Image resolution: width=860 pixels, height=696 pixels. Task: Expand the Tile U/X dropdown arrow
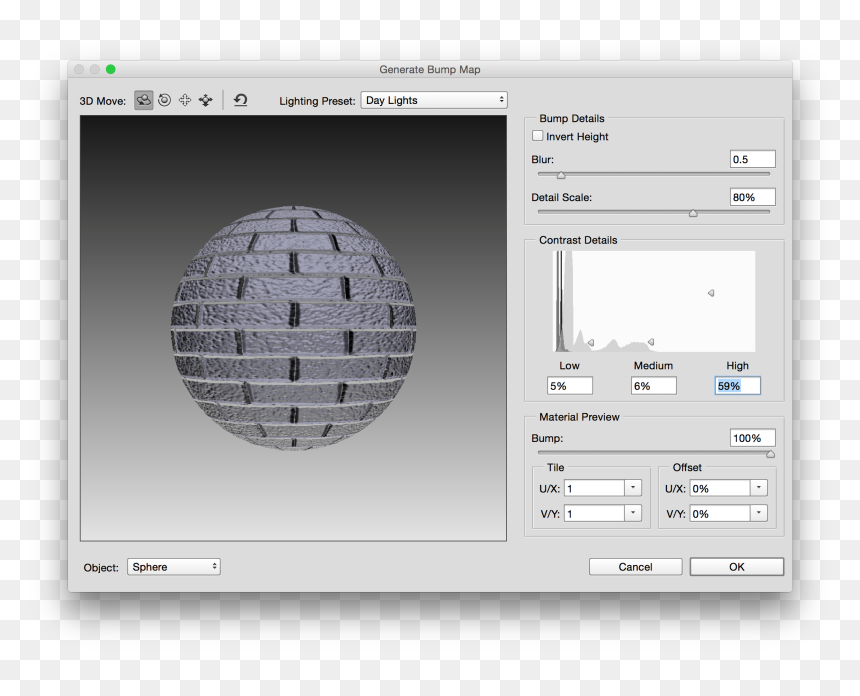633,488
